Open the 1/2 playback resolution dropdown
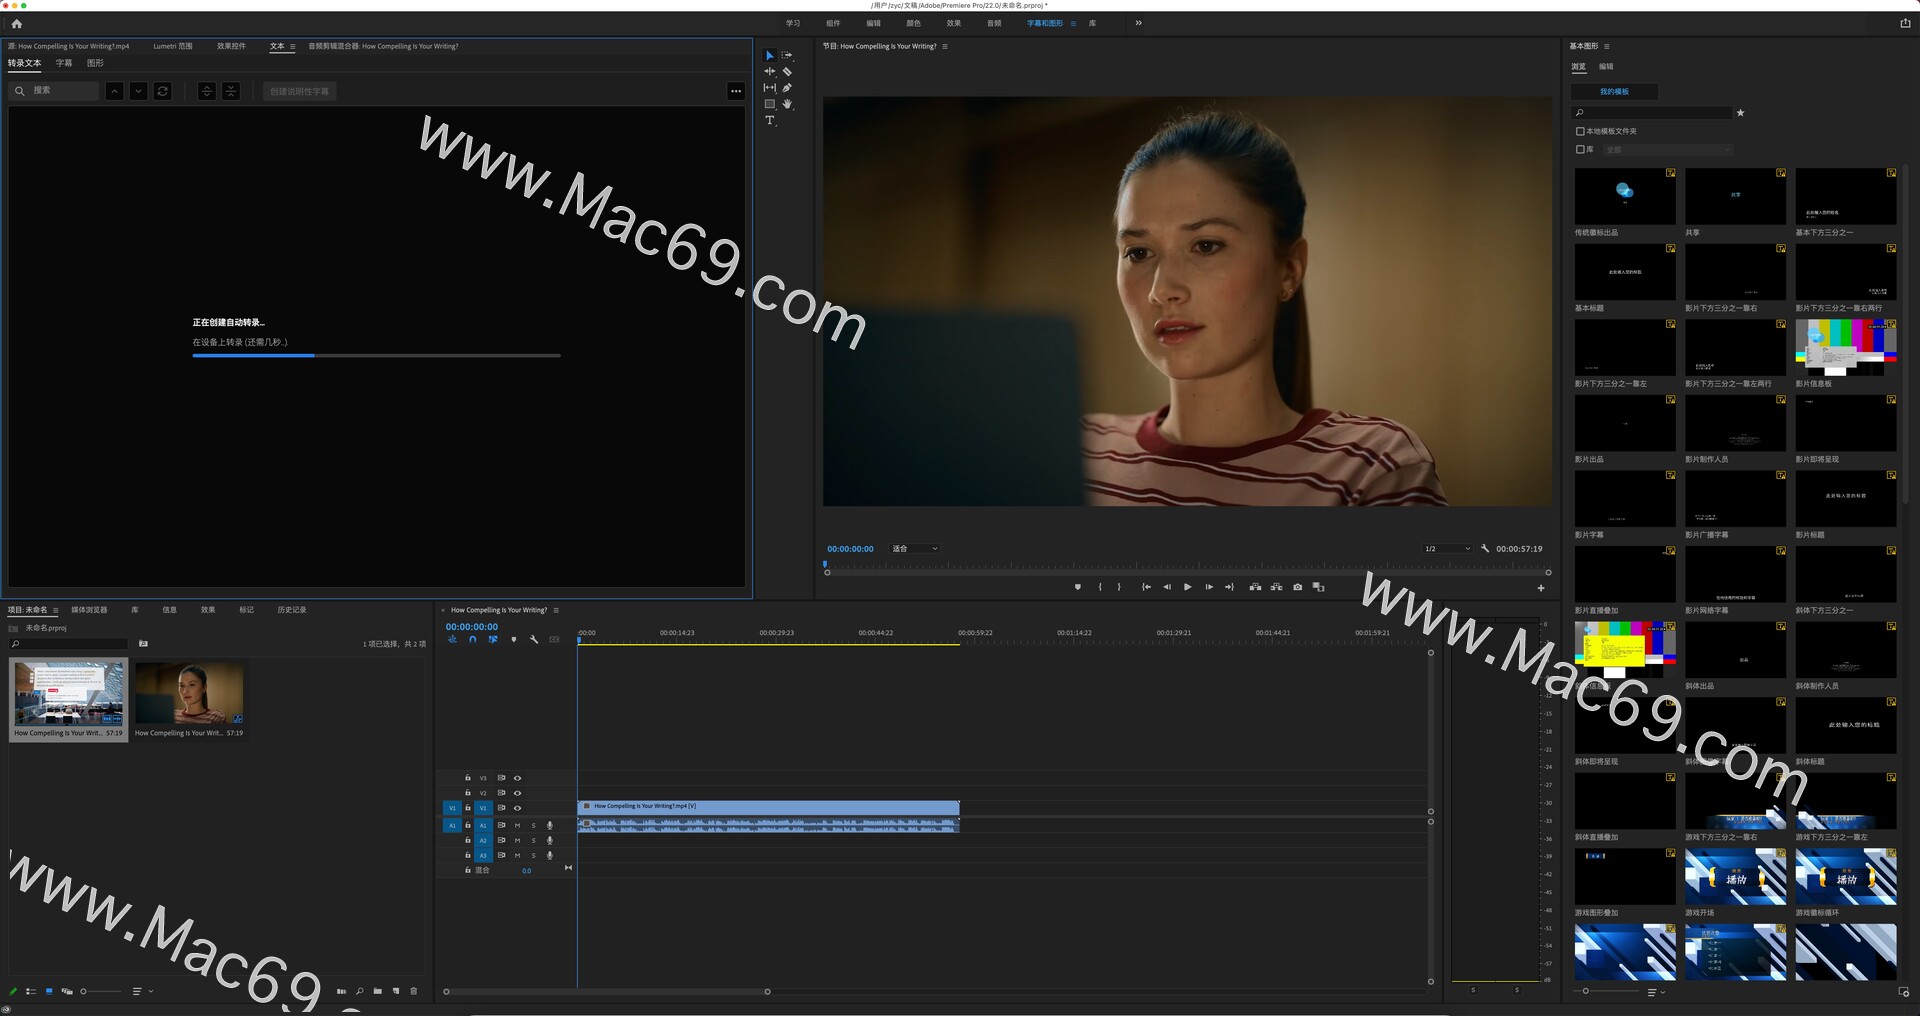 pos(1448,548)
